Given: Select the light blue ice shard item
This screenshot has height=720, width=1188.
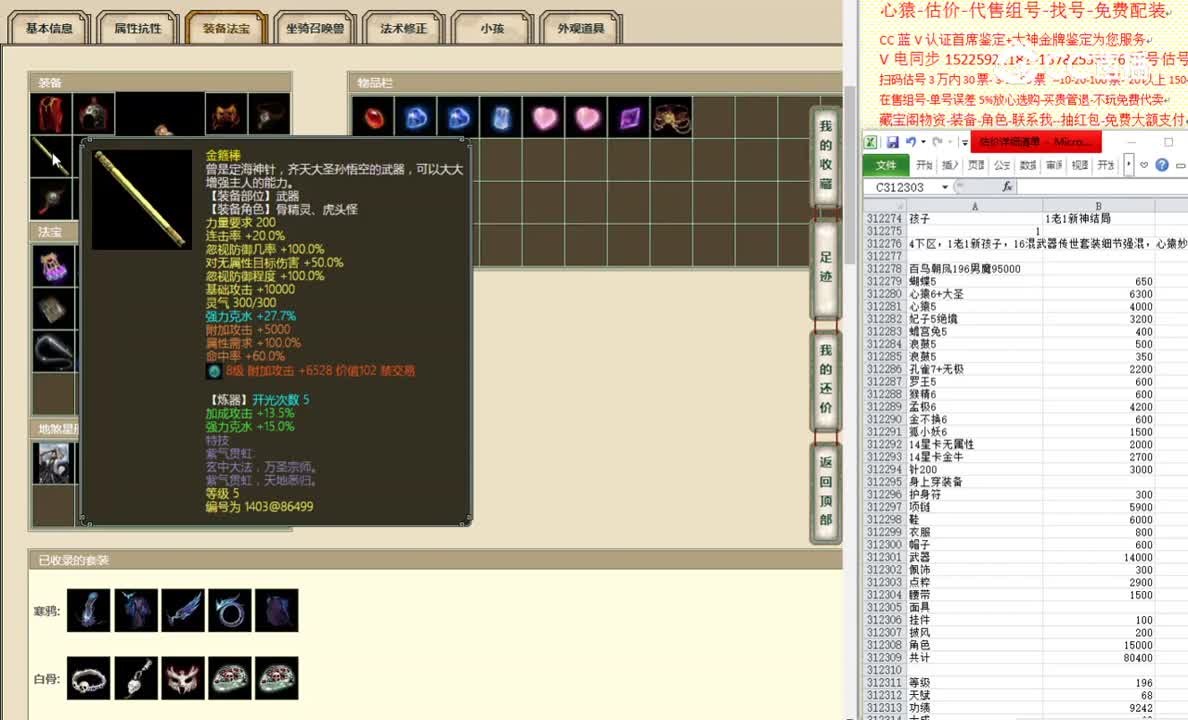Looking at the screenshot, I should tap(500, 117).
